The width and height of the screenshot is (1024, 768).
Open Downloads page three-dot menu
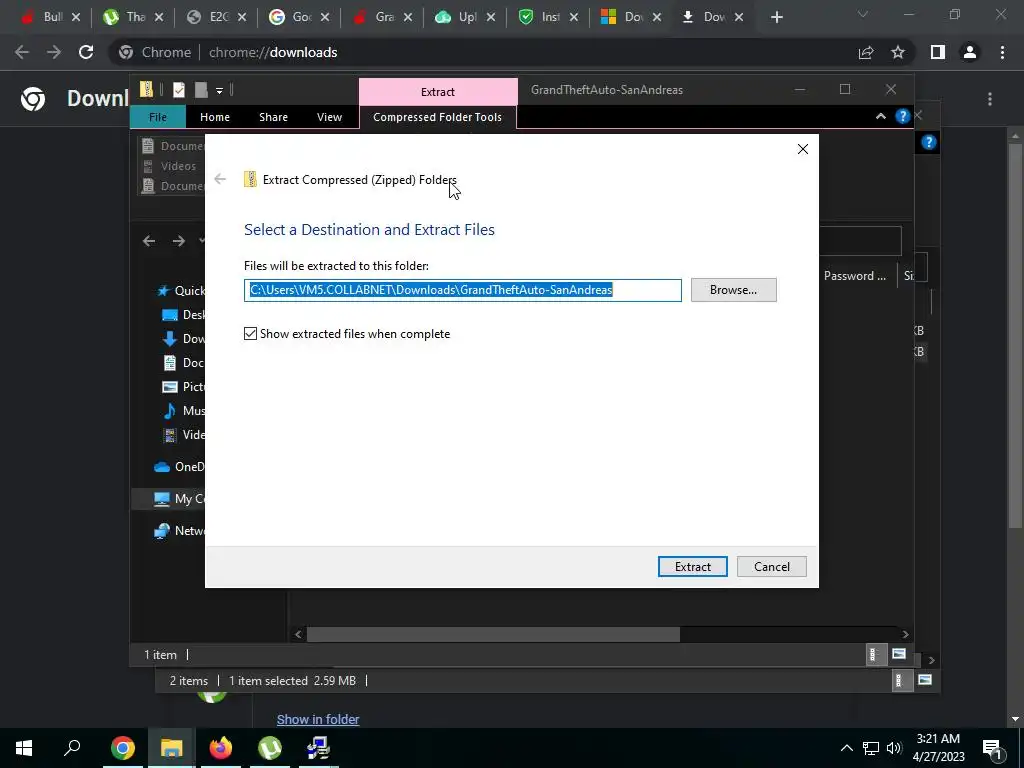click(990, 99)
